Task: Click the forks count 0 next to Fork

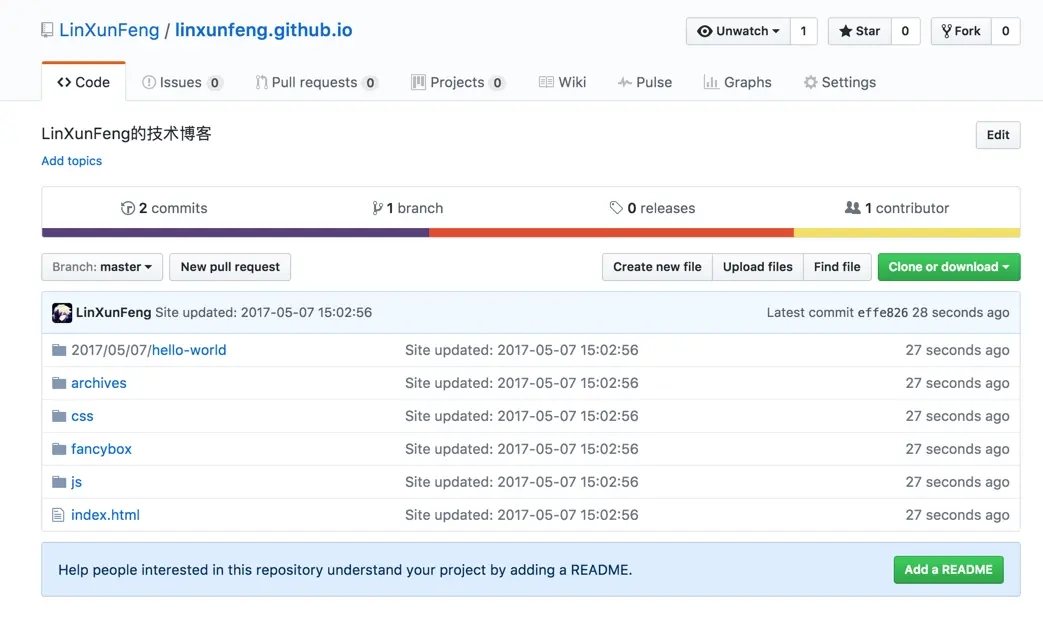Action: (1006, 31)
